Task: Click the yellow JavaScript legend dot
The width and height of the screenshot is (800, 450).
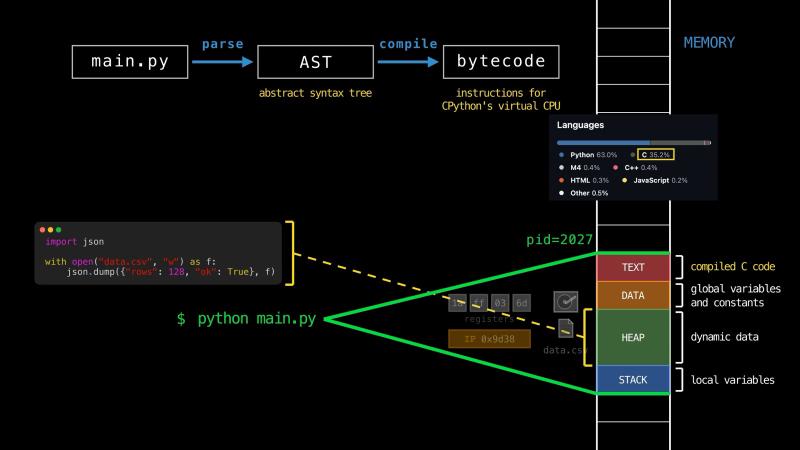Action: (x=624, y=180)
